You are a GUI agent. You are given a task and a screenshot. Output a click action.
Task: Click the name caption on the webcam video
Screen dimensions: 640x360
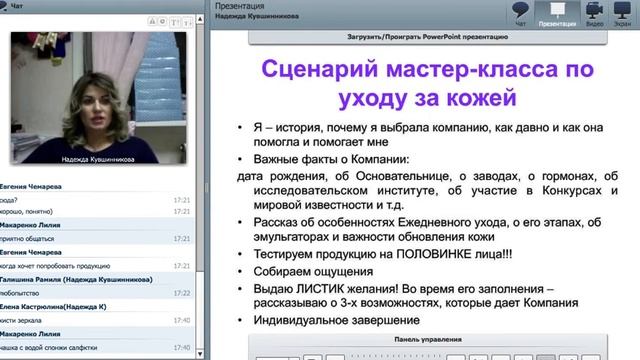[x=98, y=160]
